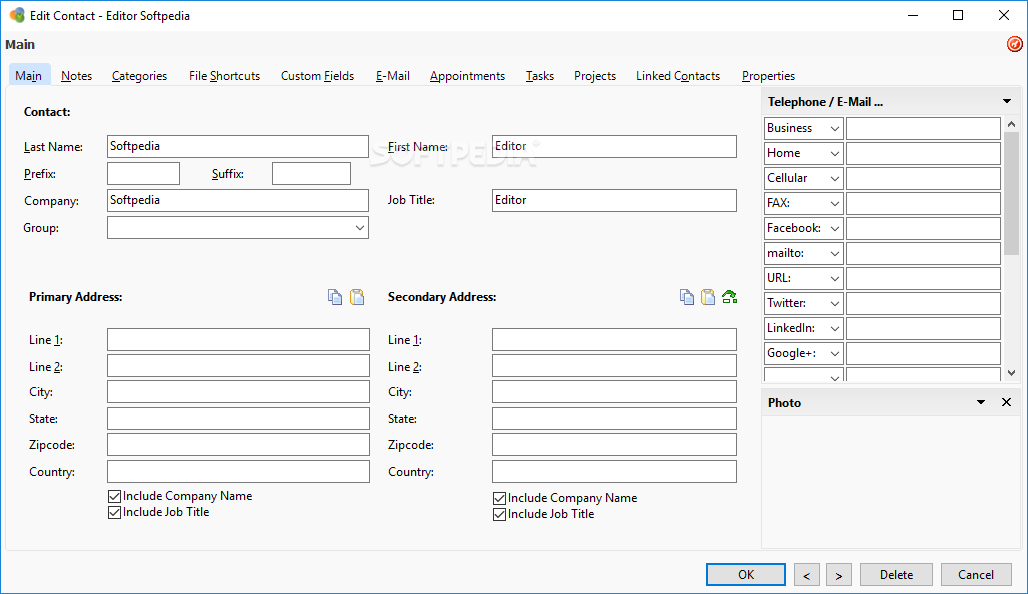Click the green swap address icon
Image resolution: width=1028 pixels, height=594 pixels.
[730, 297]
